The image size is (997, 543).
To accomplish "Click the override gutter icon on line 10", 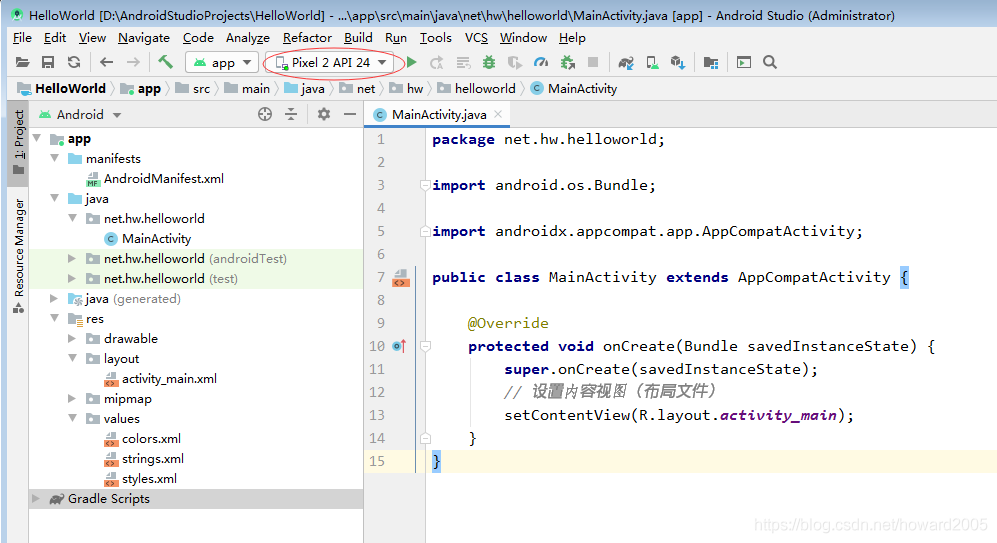I will click(399, 347).
